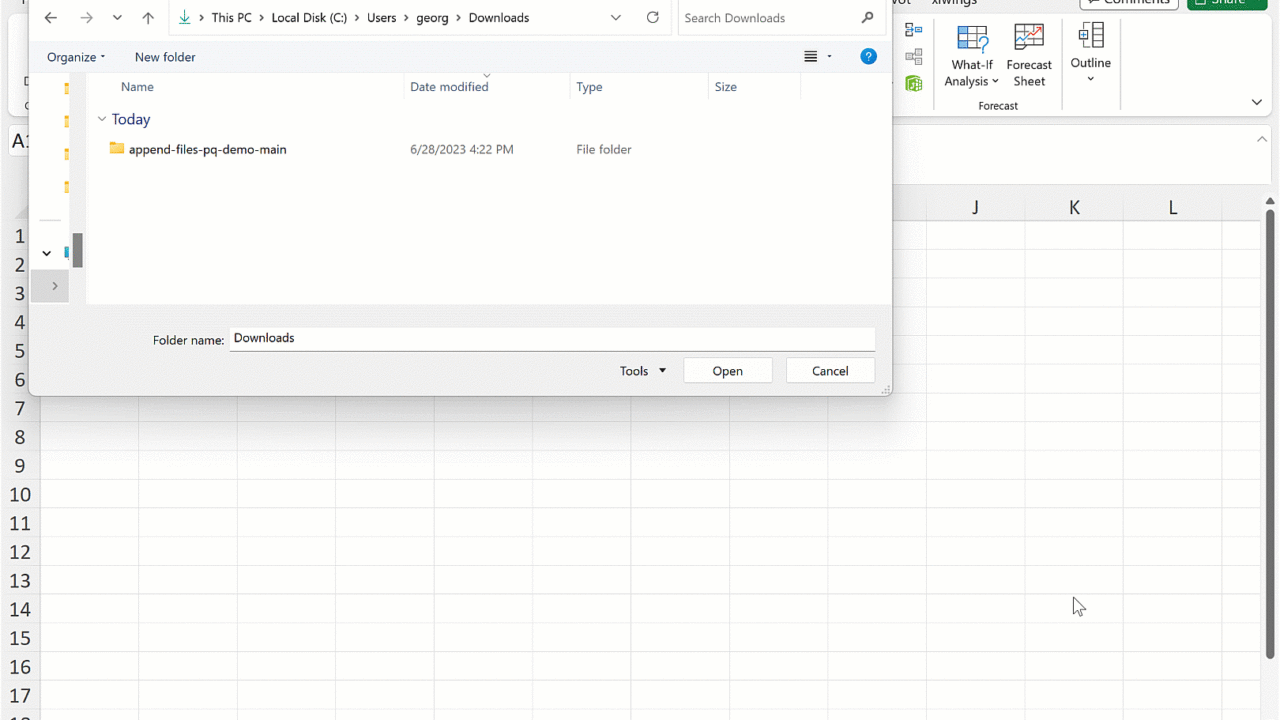Click the Open button
Image resolution: width=1280 pixels, height=720 pixels.
[x=728, y=371]
